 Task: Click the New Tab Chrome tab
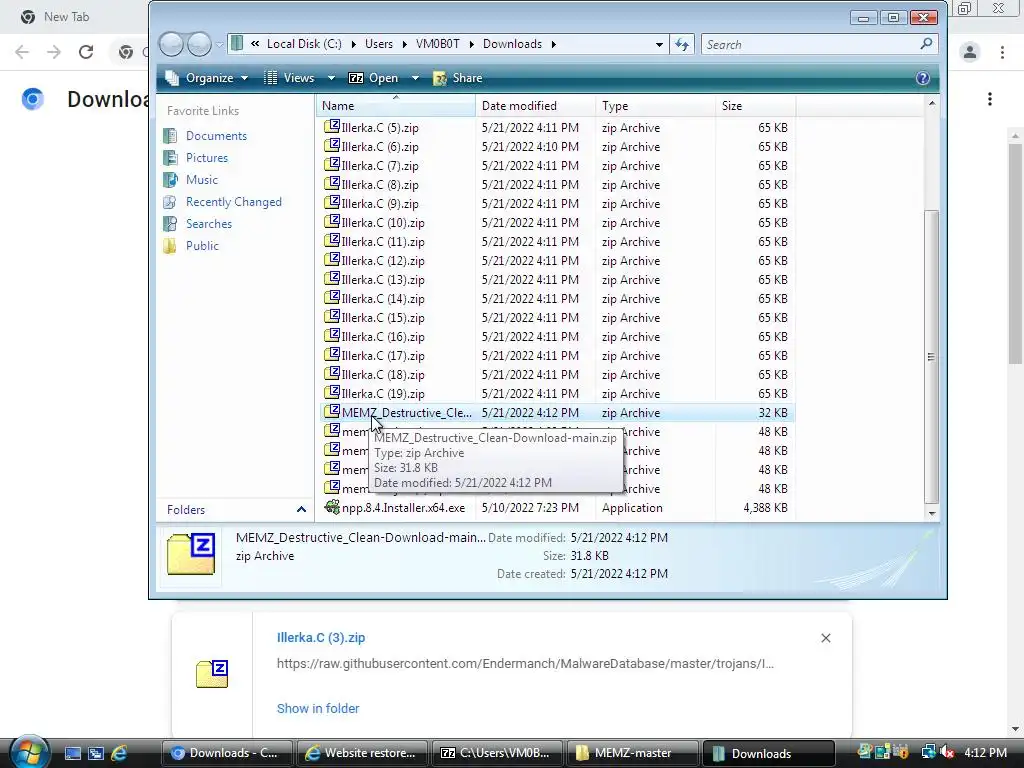pos(67,17)
